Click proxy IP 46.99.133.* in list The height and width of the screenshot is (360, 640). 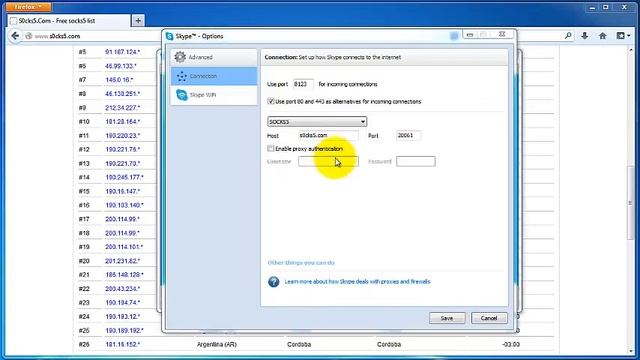[x=121, y=66]
